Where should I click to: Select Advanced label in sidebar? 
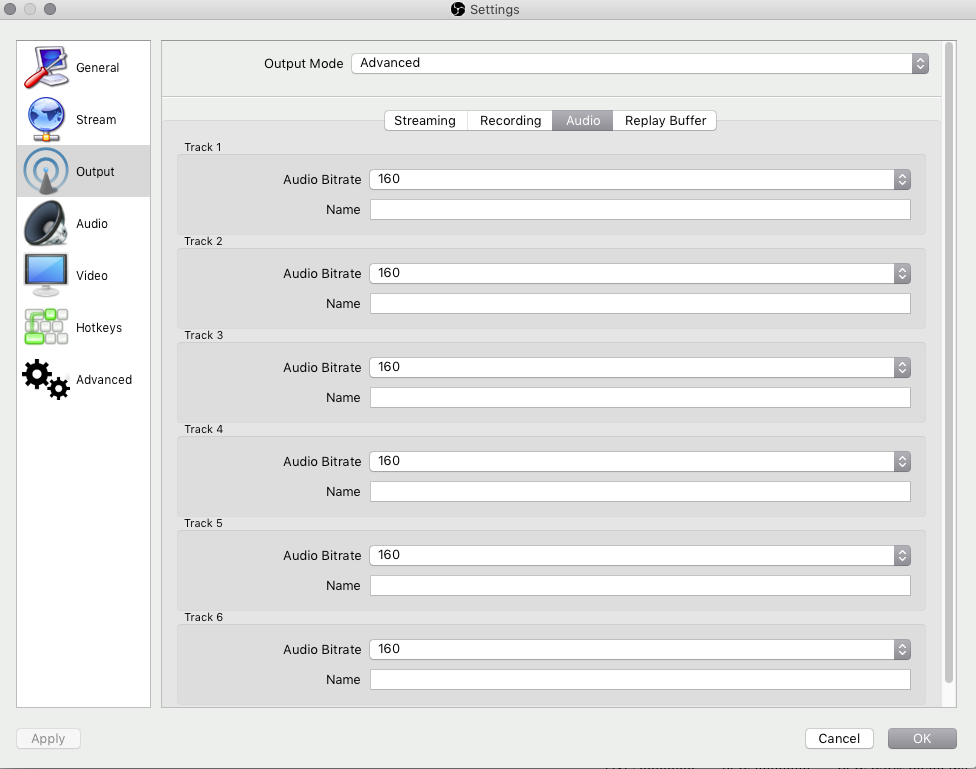(104, 380)
